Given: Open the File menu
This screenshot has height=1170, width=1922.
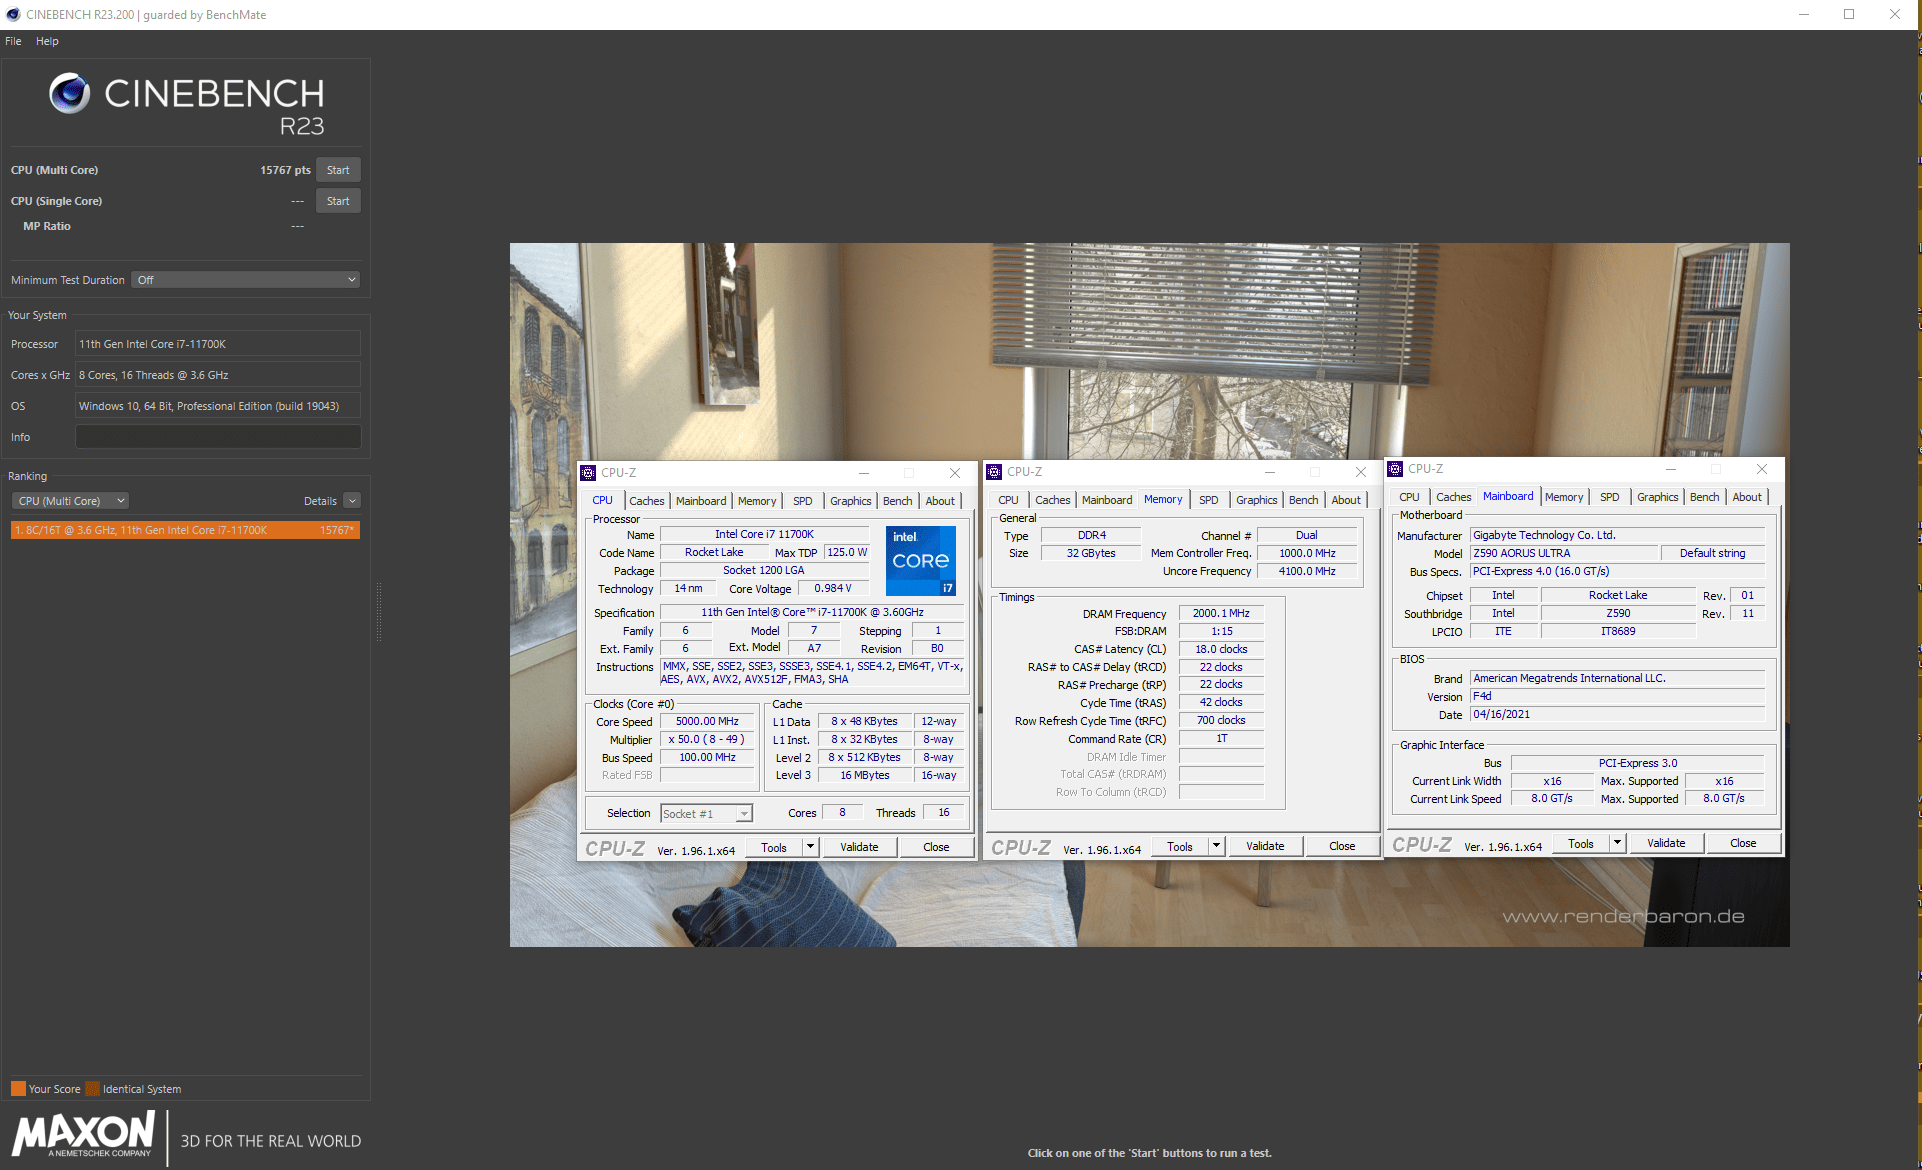Looking at the screenshot, I should tap(13, 41).
